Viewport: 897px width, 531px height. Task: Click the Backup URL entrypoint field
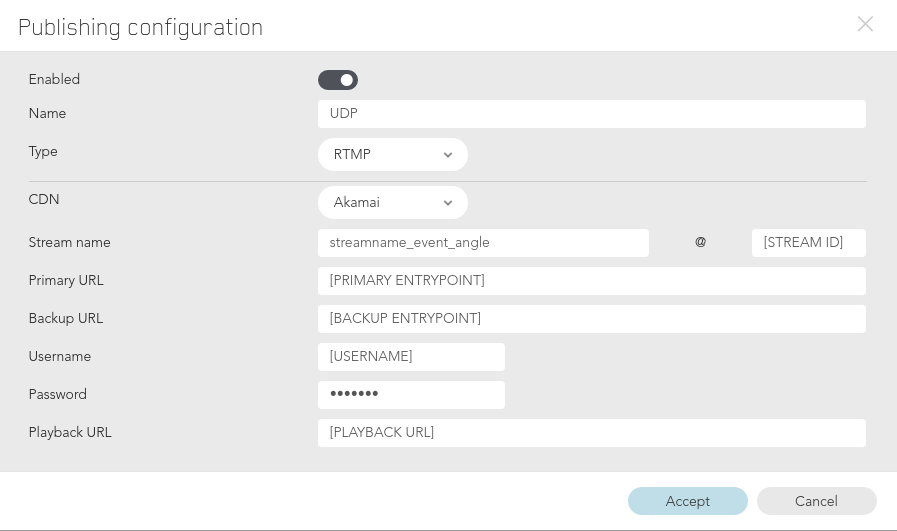pos(592,319)
